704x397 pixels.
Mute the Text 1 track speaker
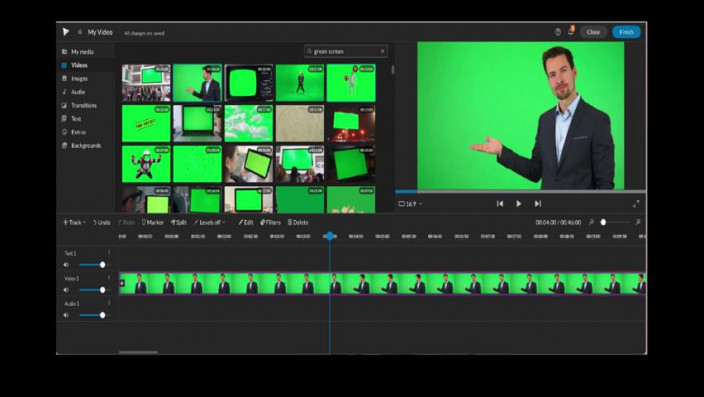66,265
